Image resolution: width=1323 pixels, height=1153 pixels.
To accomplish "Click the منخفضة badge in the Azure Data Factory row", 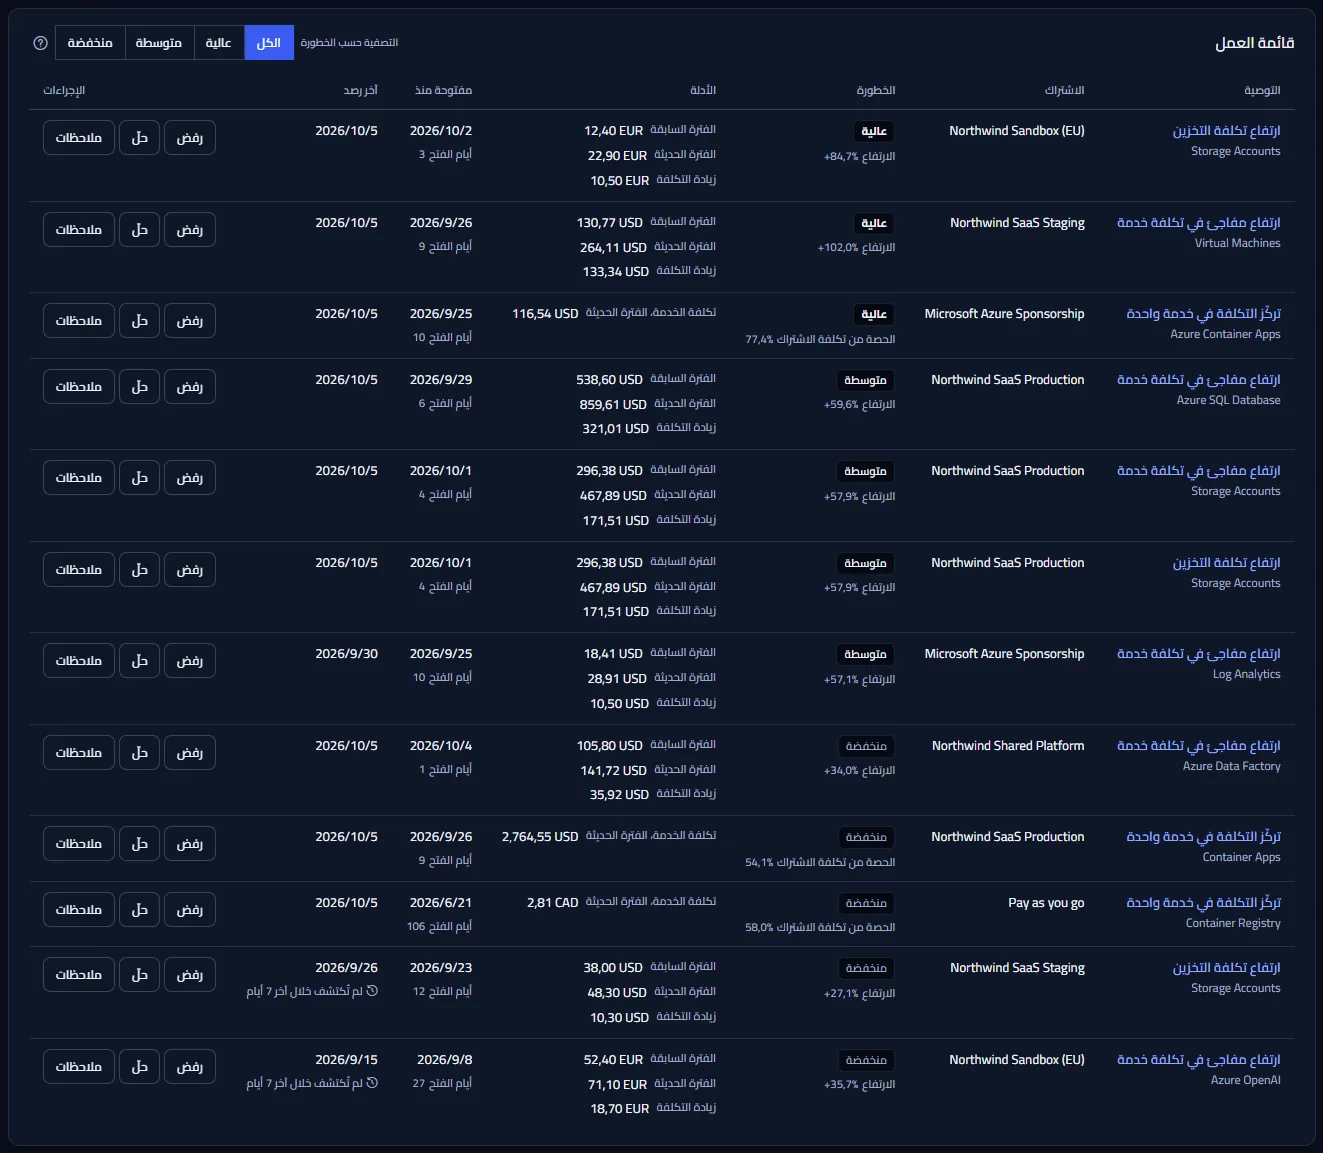I will 866,747.
